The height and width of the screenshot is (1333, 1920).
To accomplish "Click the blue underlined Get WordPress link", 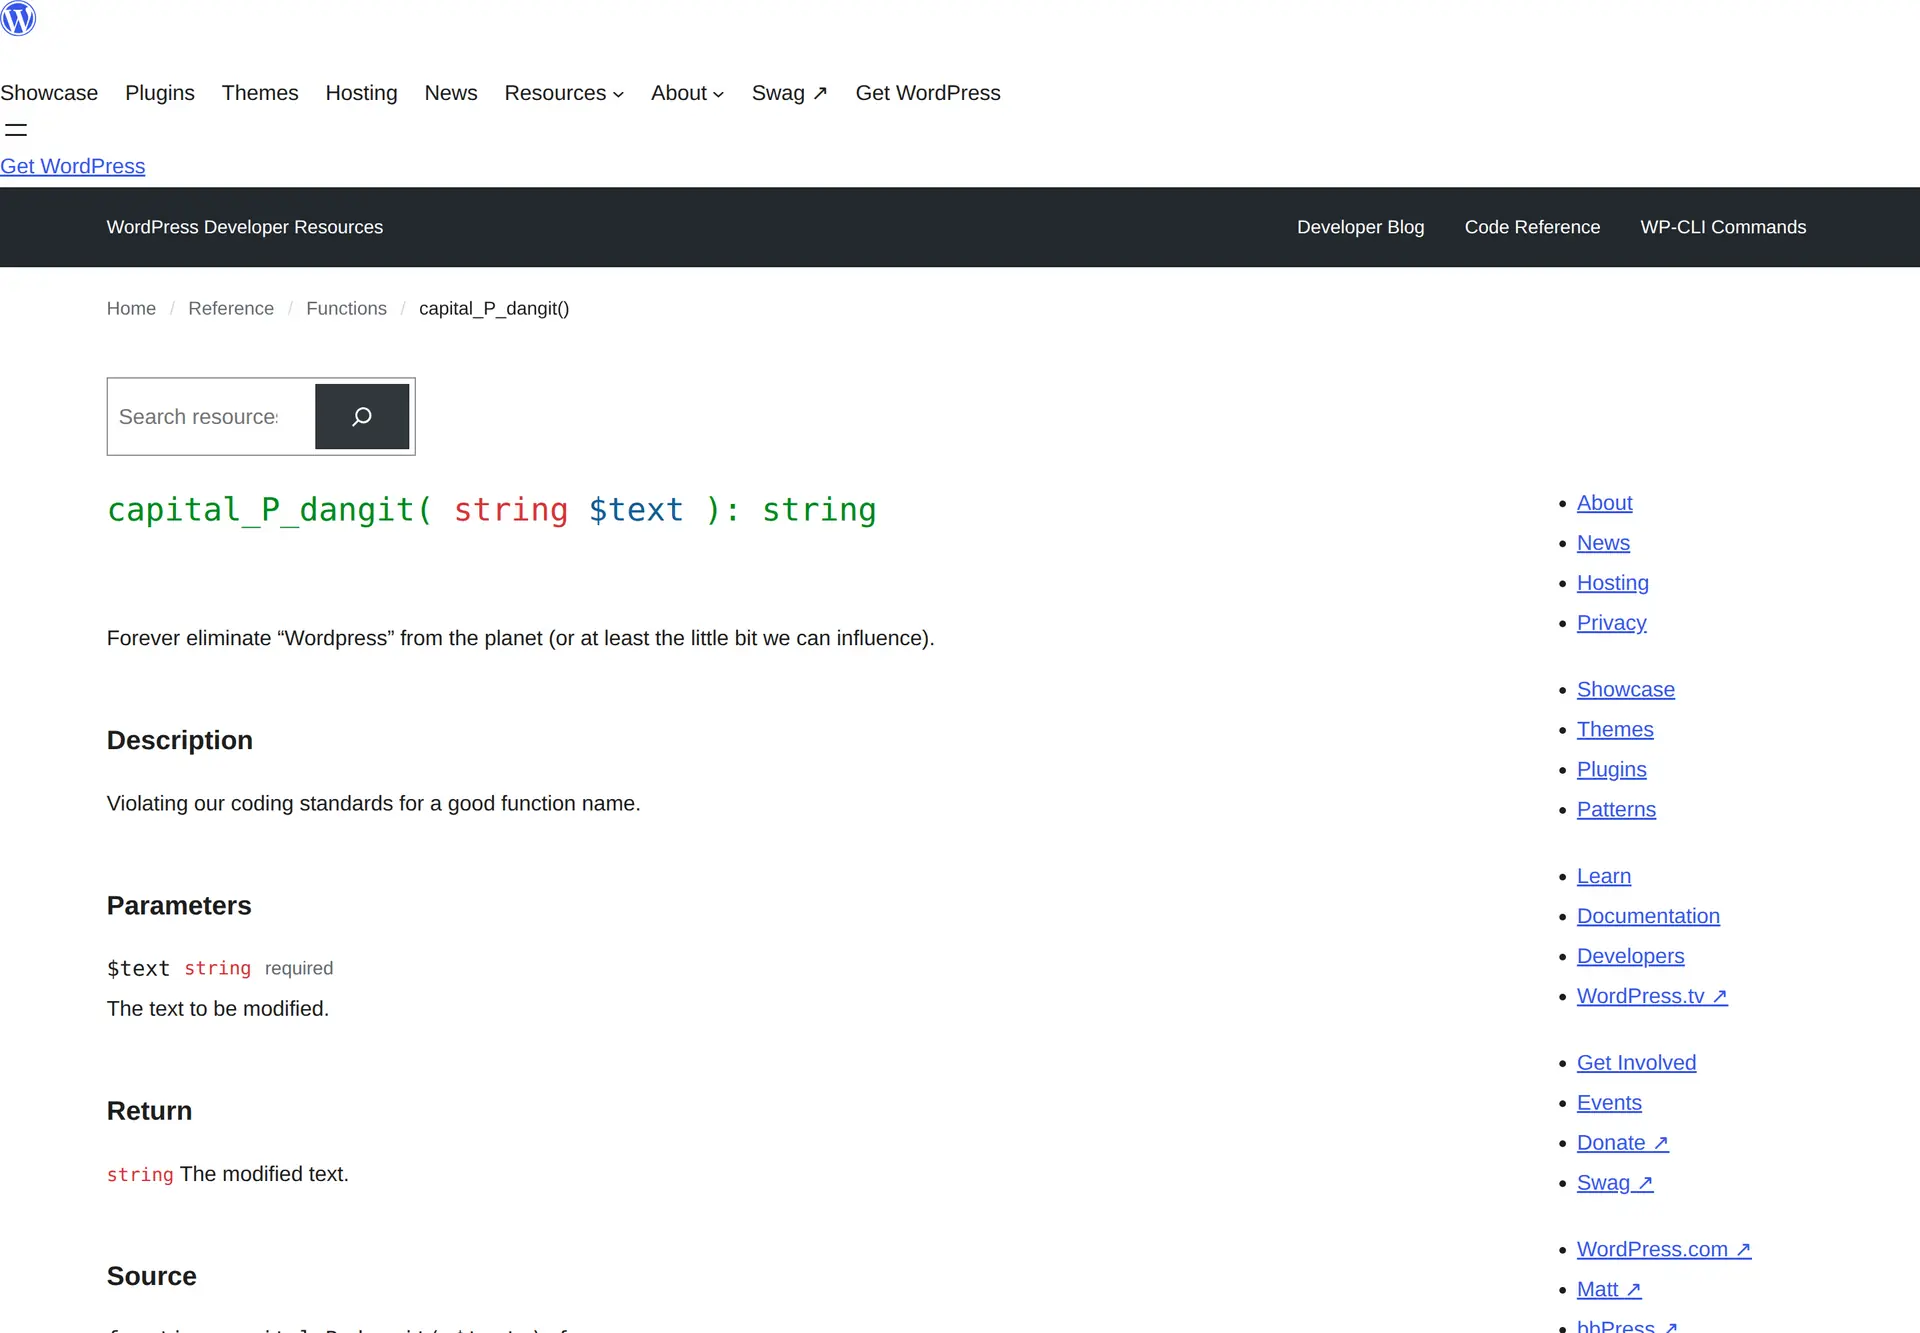I will point(73,166).
